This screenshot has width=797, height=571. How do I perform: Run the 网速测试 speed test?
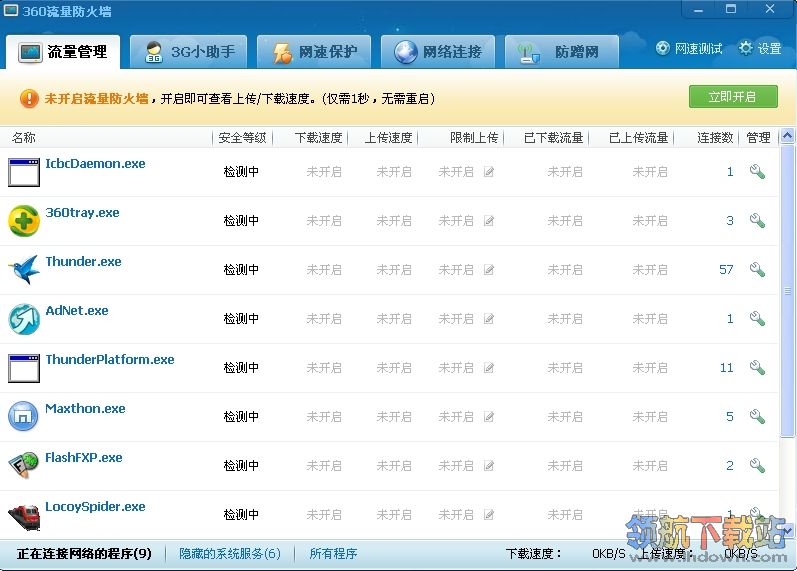(x=689, y=49)
